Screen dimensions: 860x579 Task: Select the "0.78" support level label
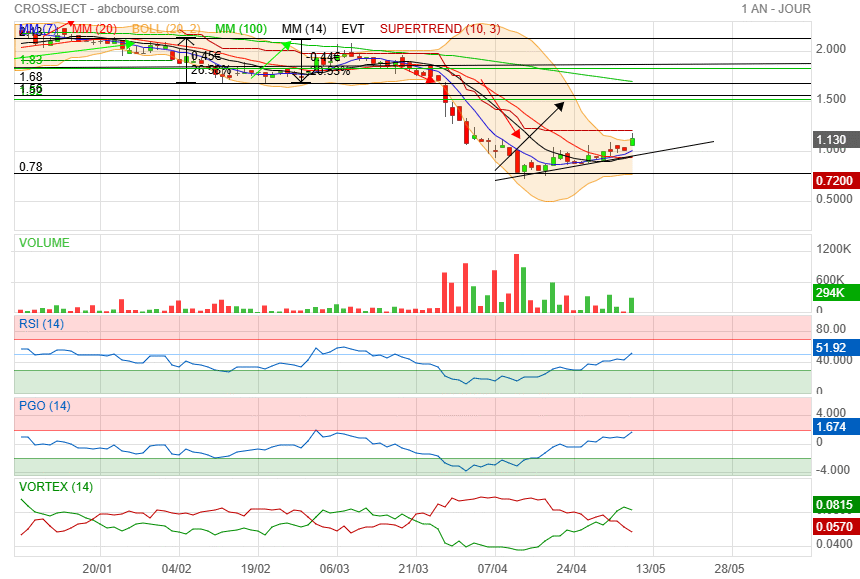coord(31,167)
